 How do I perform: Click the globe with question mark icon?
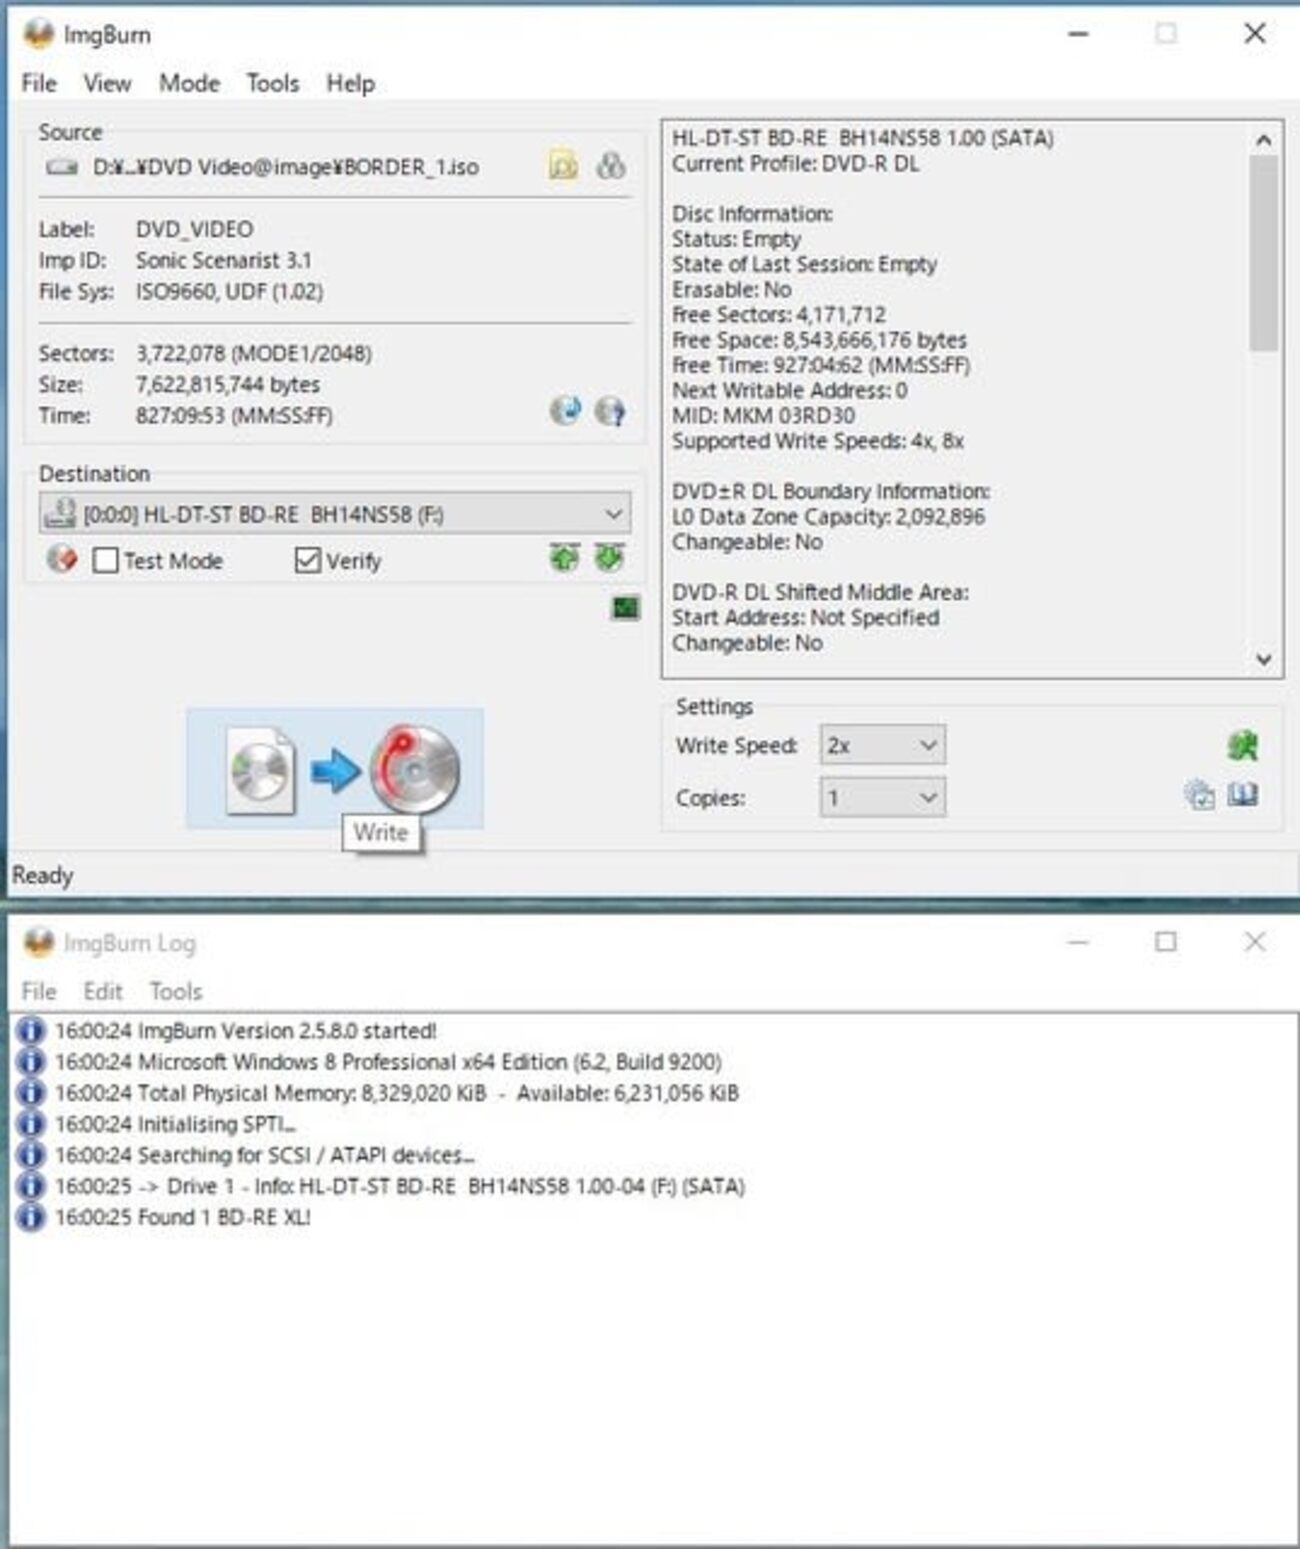tap(609, 410)
